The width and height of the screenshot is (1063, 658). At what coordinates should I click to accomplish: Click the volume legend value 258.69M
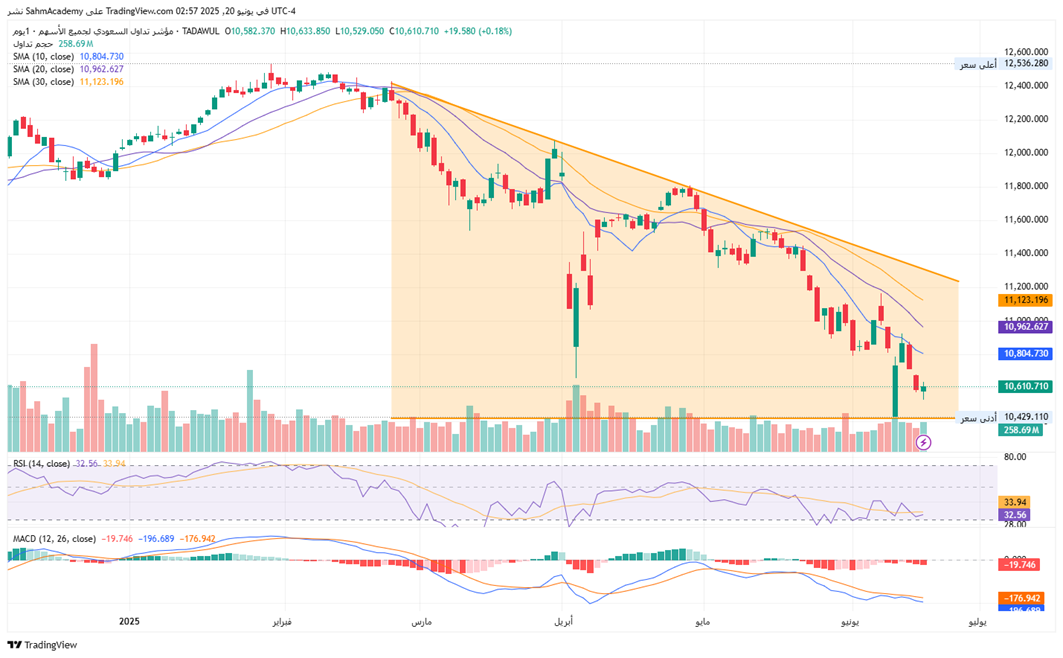coord(75,44)
